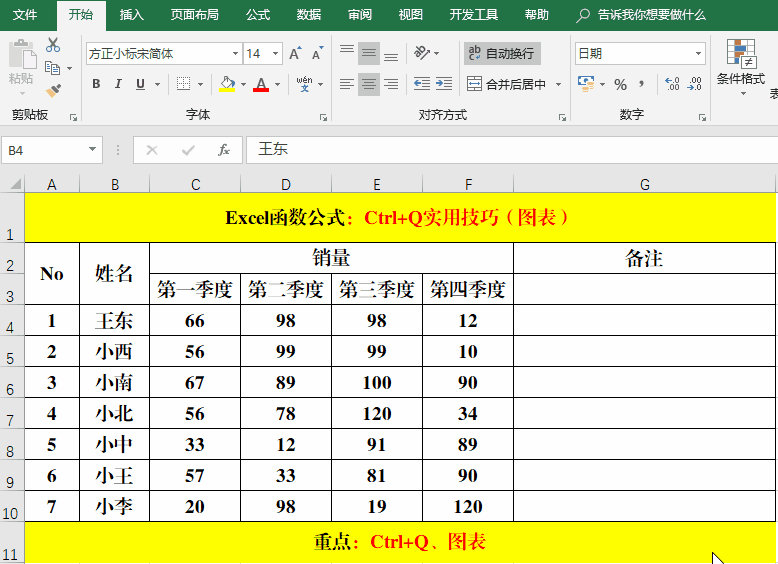Open 条件格式 conditional formatting

click(x=741, y=67)
